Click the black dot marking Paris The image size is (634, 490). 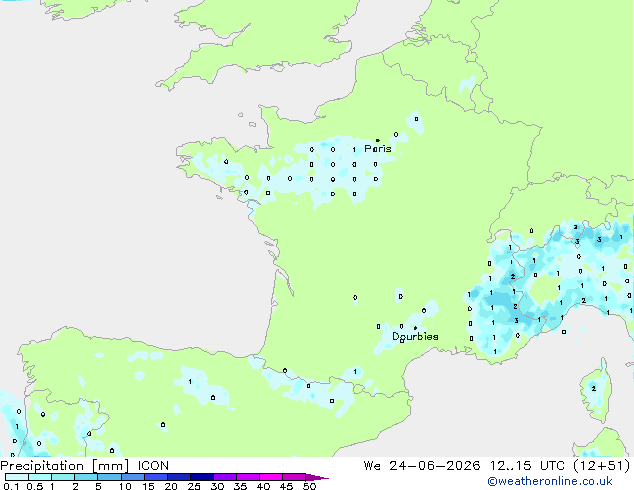(x=378, y=140)
